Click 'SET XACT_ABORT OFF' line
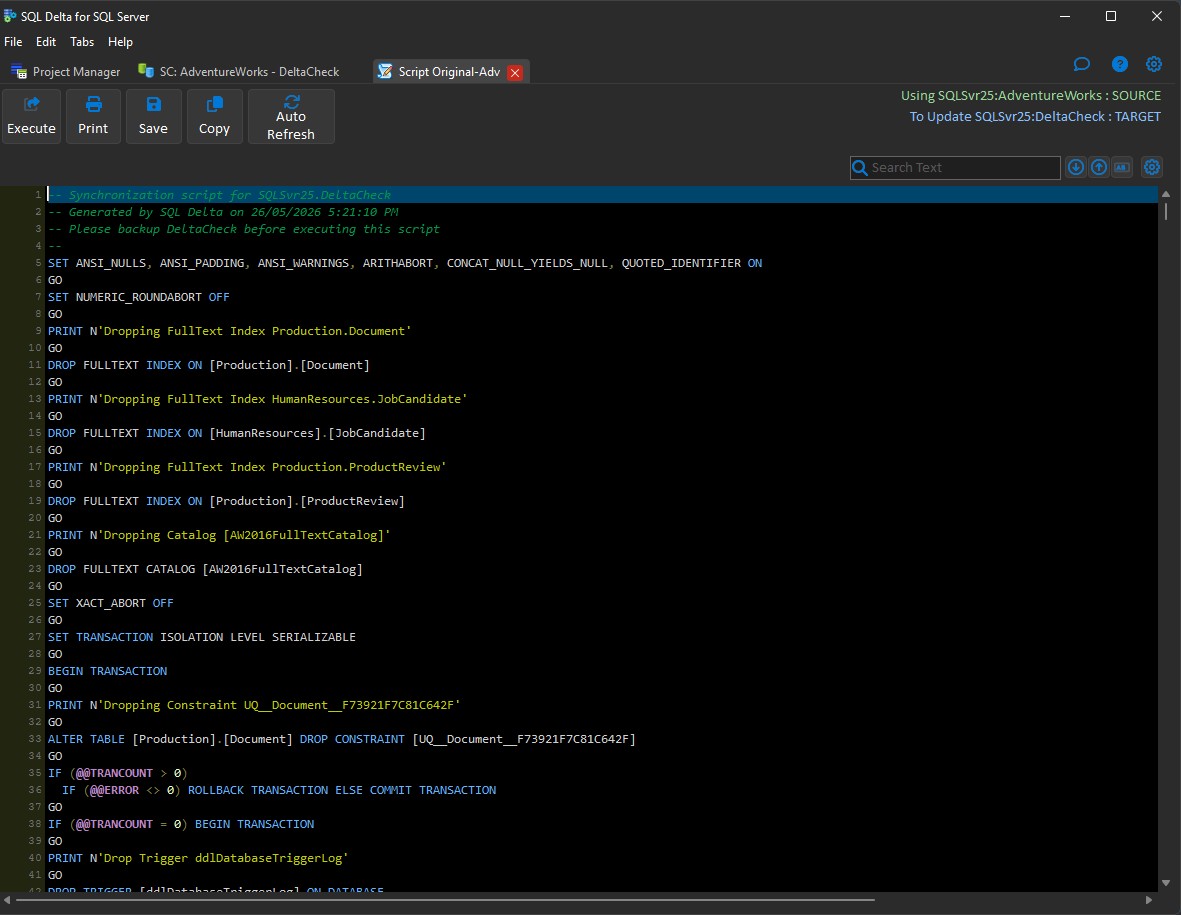1181x915 pixels. tap(111, 603)
